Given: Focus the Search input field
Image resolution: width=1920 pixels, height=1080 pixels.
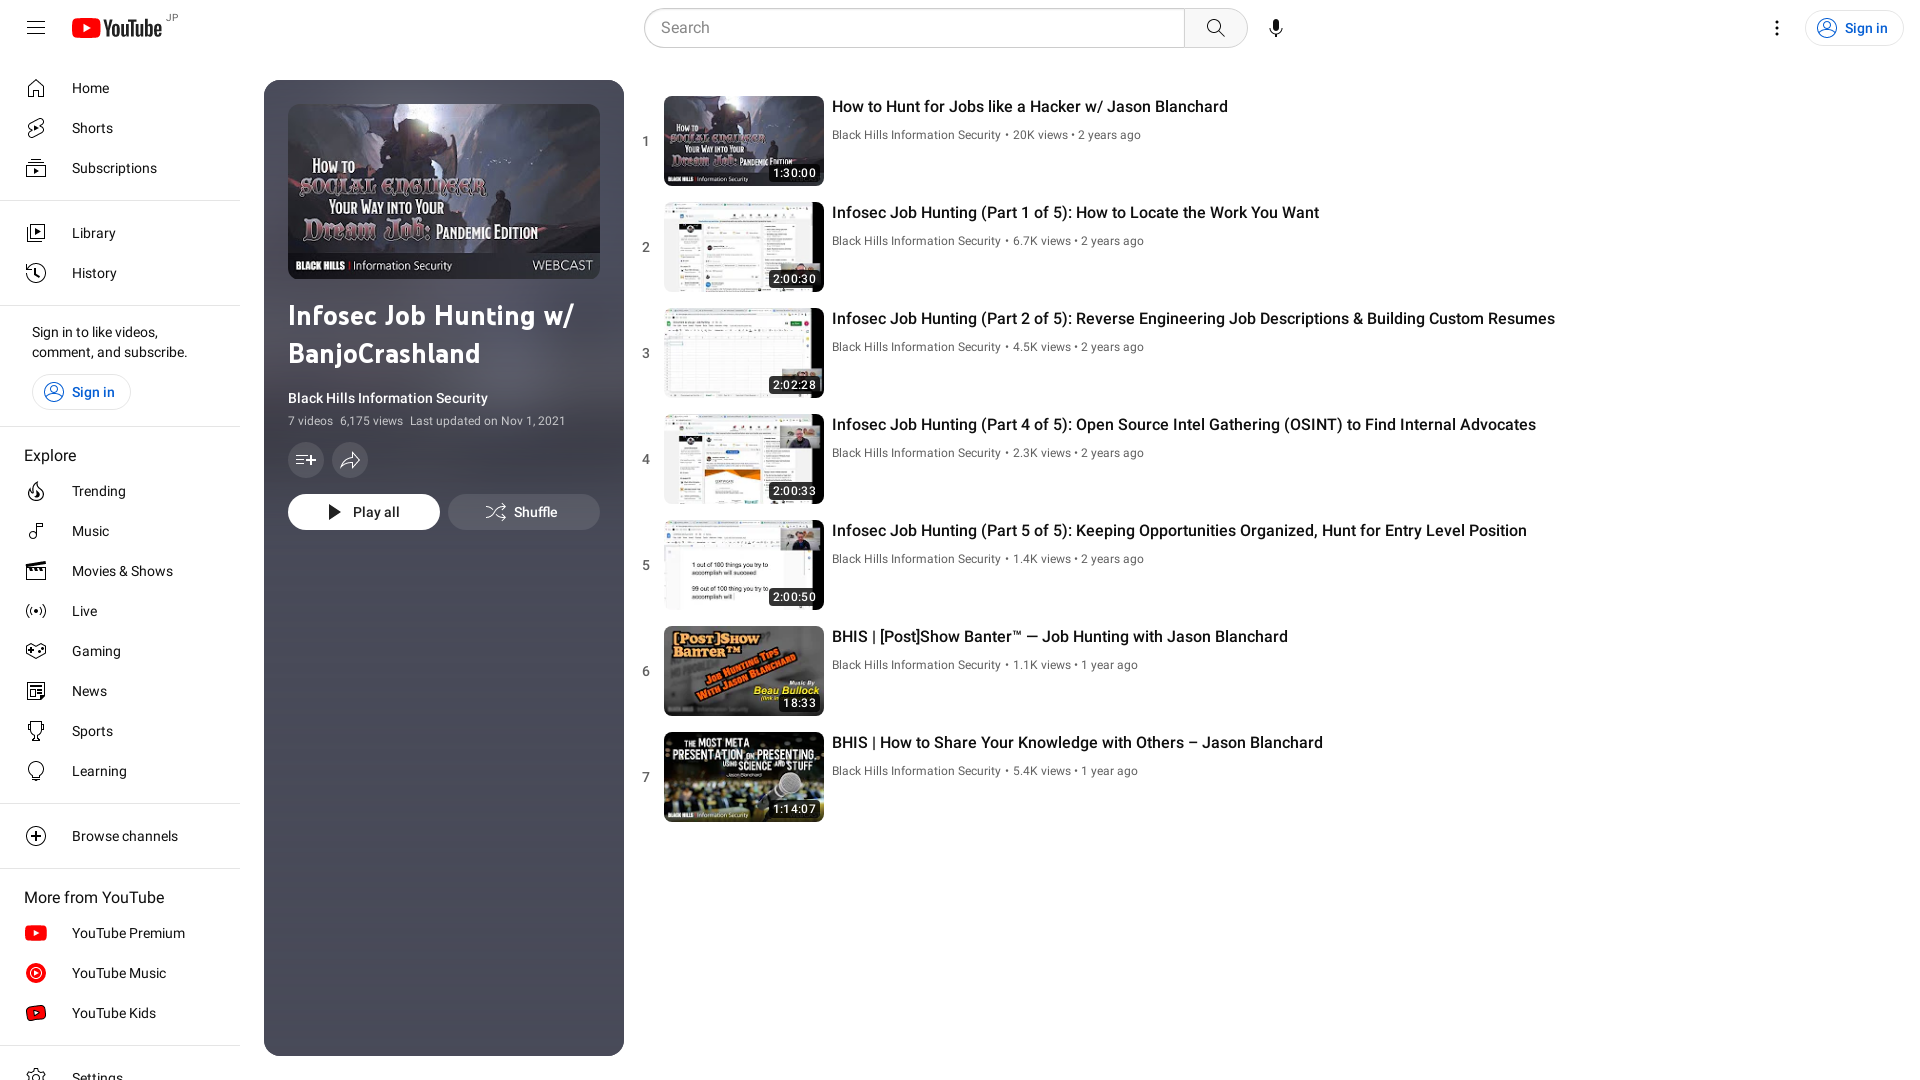Looking at the screenshot, I should (x=914, y=28).
